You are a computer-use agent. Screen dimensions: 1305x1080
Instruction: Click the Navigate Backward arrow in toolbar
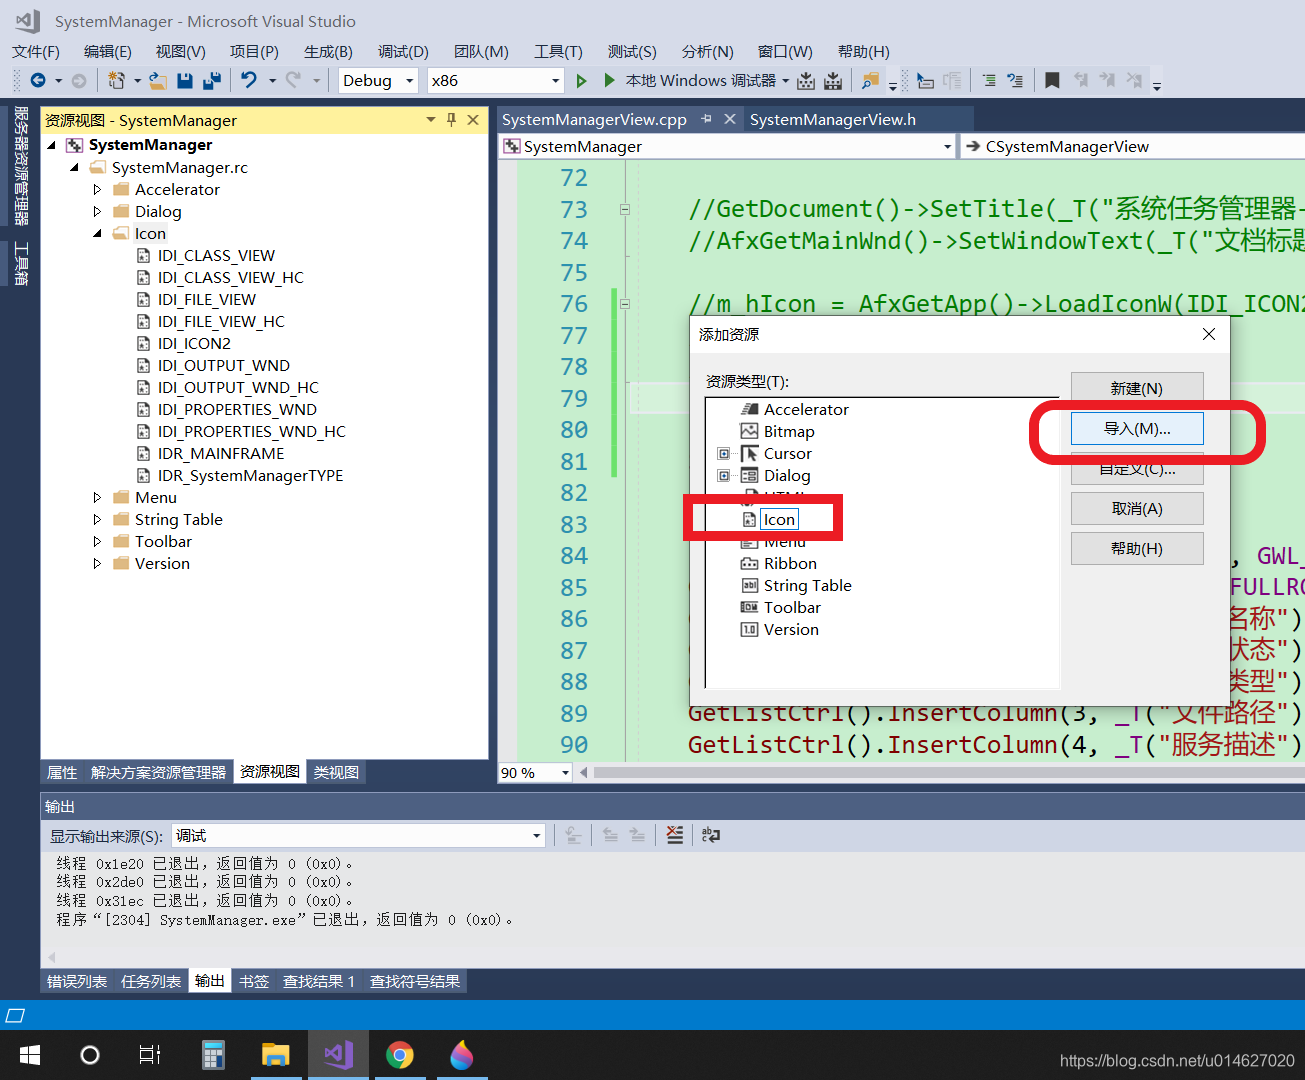point(38,80)
